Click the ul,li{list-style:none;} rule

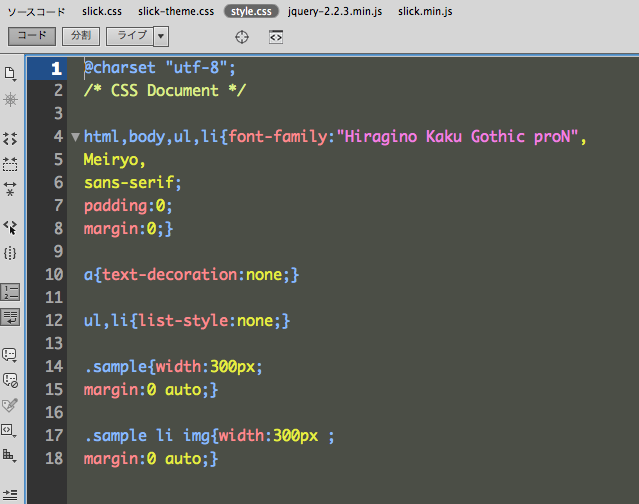coord(187,321)
